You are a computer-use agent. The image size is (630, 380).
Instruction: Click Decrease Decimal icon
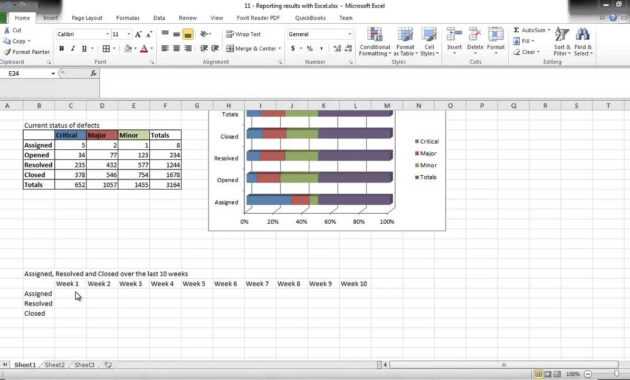pyautogui.click(x=348, y=49)
